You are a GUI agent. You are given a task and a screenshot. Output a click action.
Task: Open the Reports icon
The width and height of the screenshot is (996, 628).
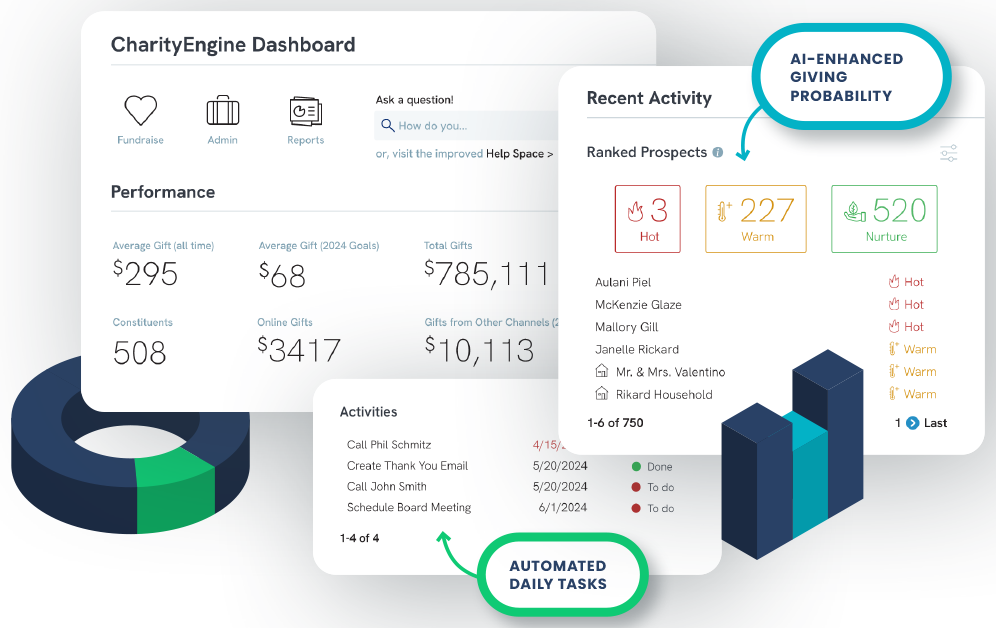[x=304, y=111]
